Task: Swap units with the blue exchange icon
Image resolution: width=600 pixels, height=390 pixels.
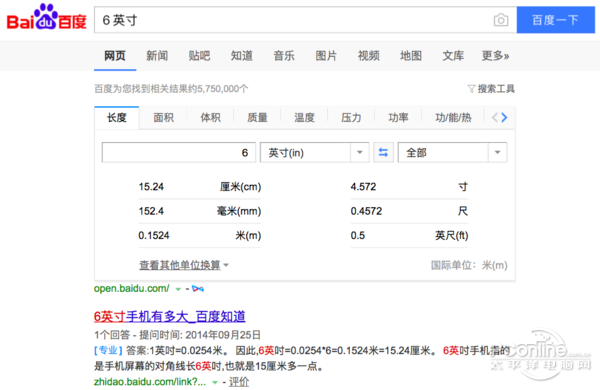Action: tap(383, 152)
